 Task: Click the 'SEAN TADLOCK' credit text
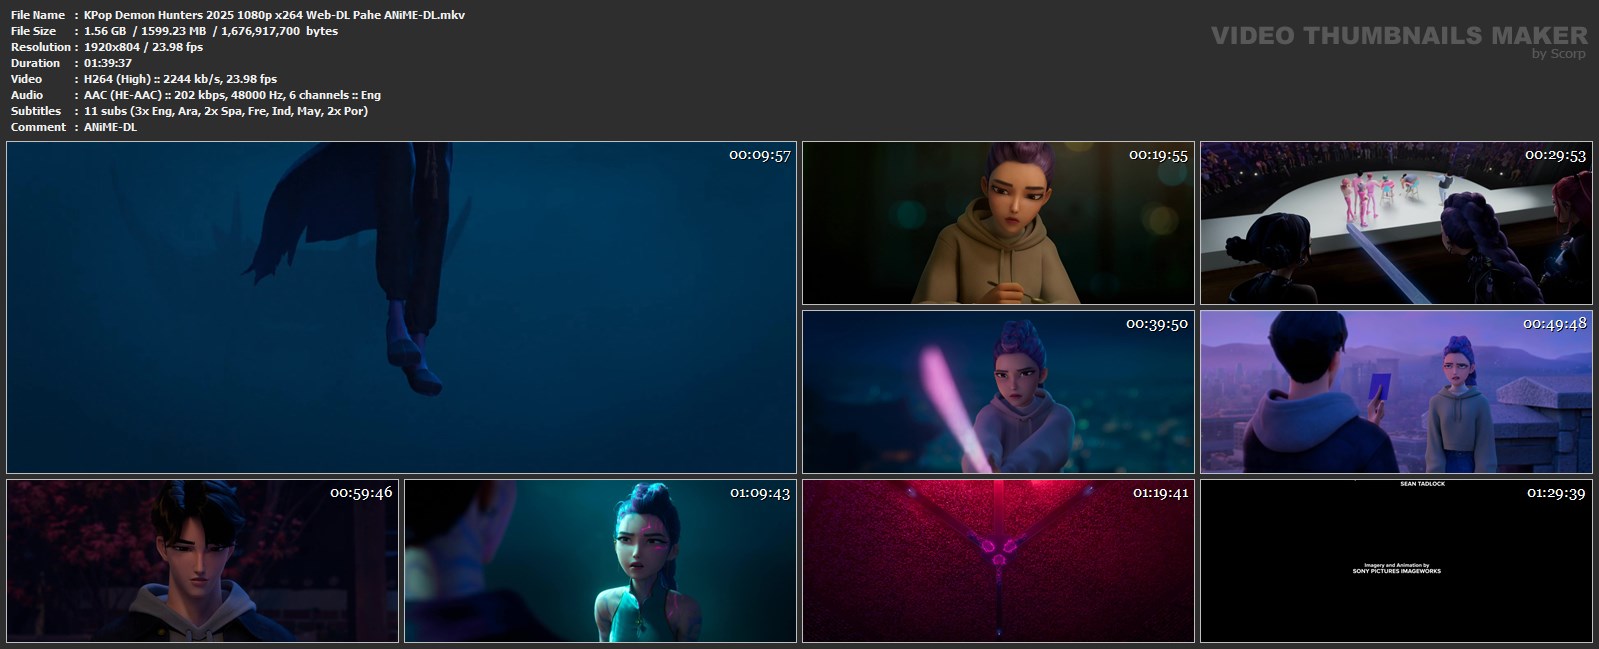coord(1423,484)
